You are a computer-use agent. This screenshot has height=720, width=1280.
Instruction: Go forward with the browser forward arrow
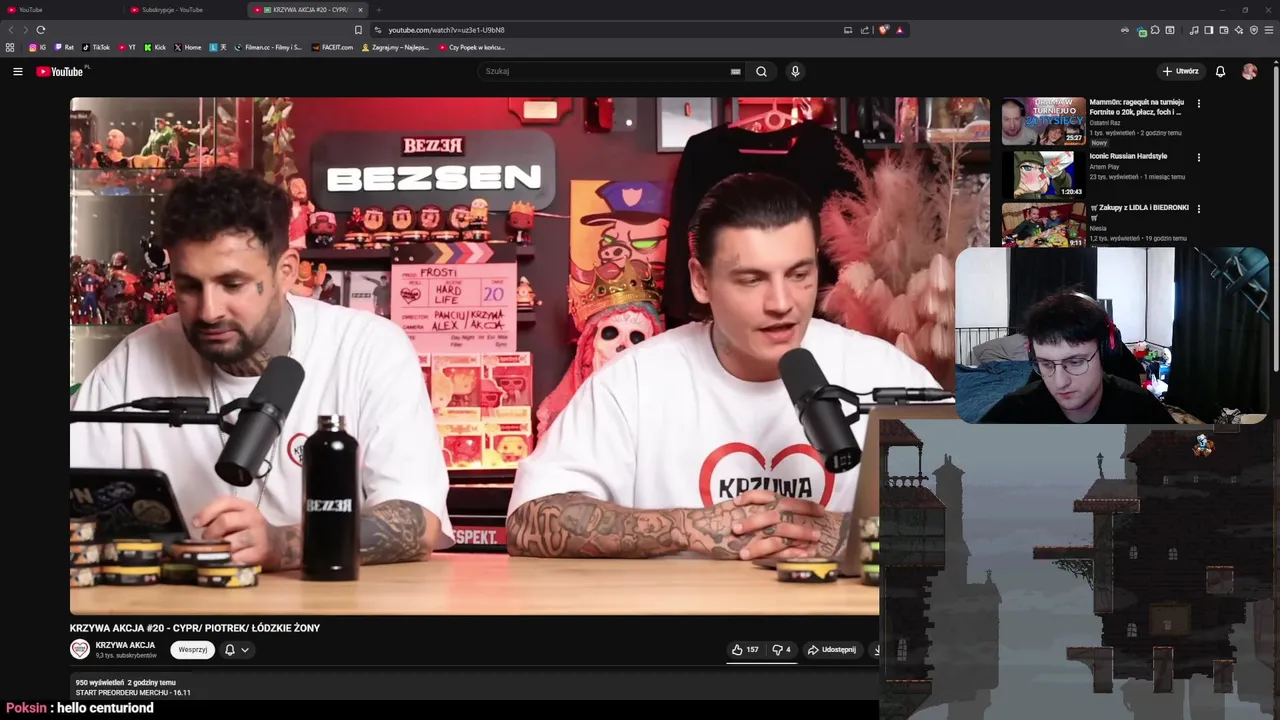pyautogui.click(x=25, y=30)
